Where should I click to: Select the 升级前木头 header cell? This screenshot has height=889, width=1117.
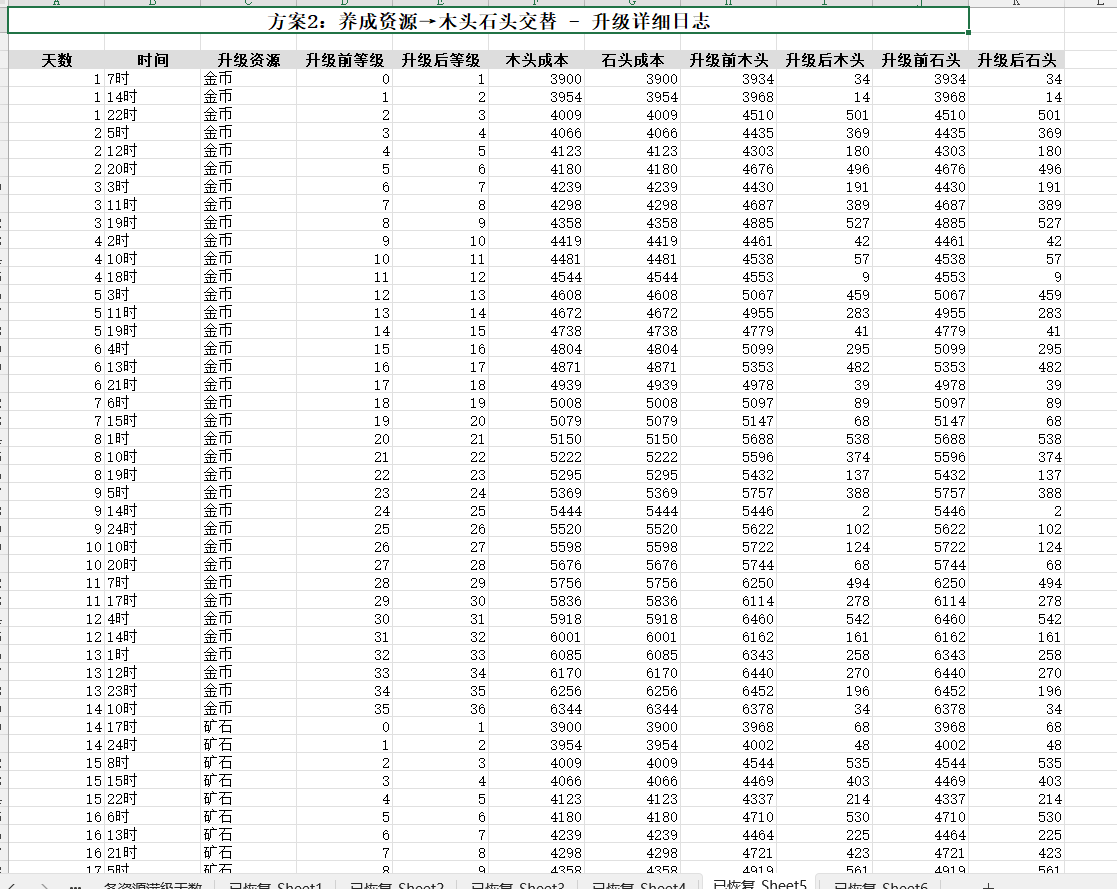point(729,61)
